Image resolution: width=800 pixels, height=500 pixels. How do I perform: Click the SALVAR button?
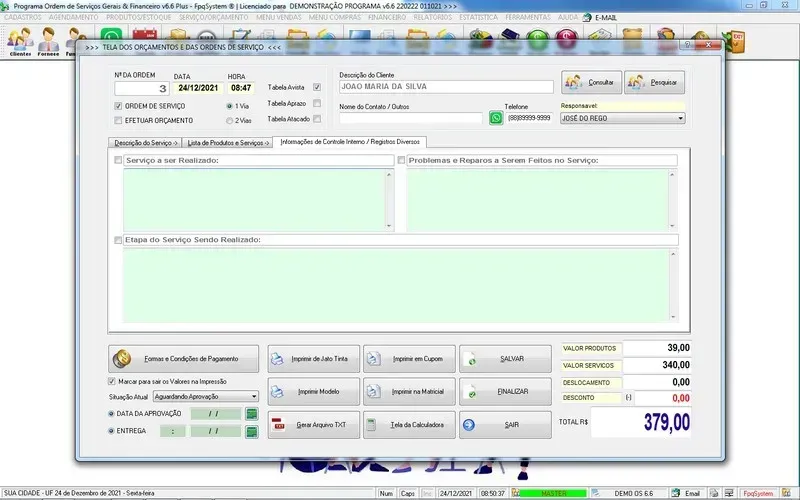coord(505,358)
